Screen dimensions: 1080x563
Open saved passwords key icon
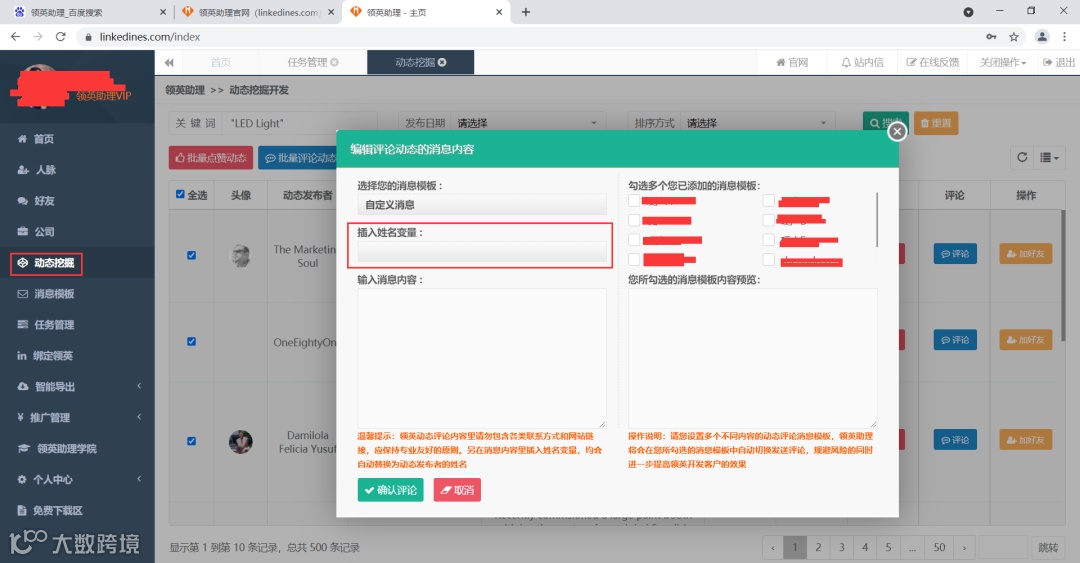click(990, 37)
